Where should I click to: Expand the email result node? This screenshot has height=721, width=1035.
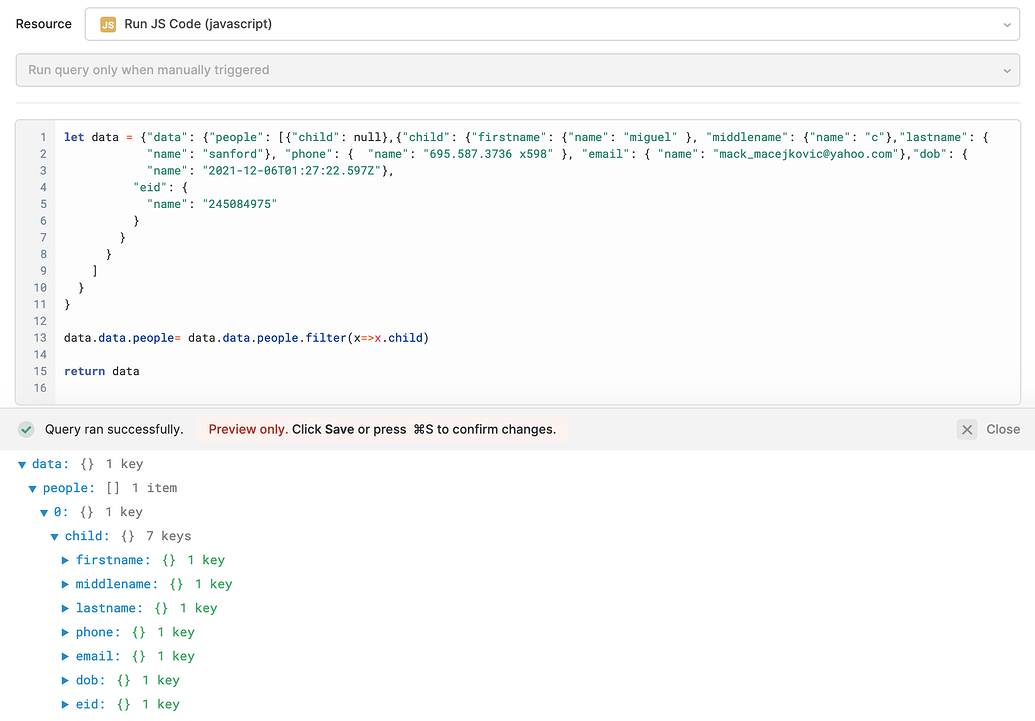coord(65,656)
